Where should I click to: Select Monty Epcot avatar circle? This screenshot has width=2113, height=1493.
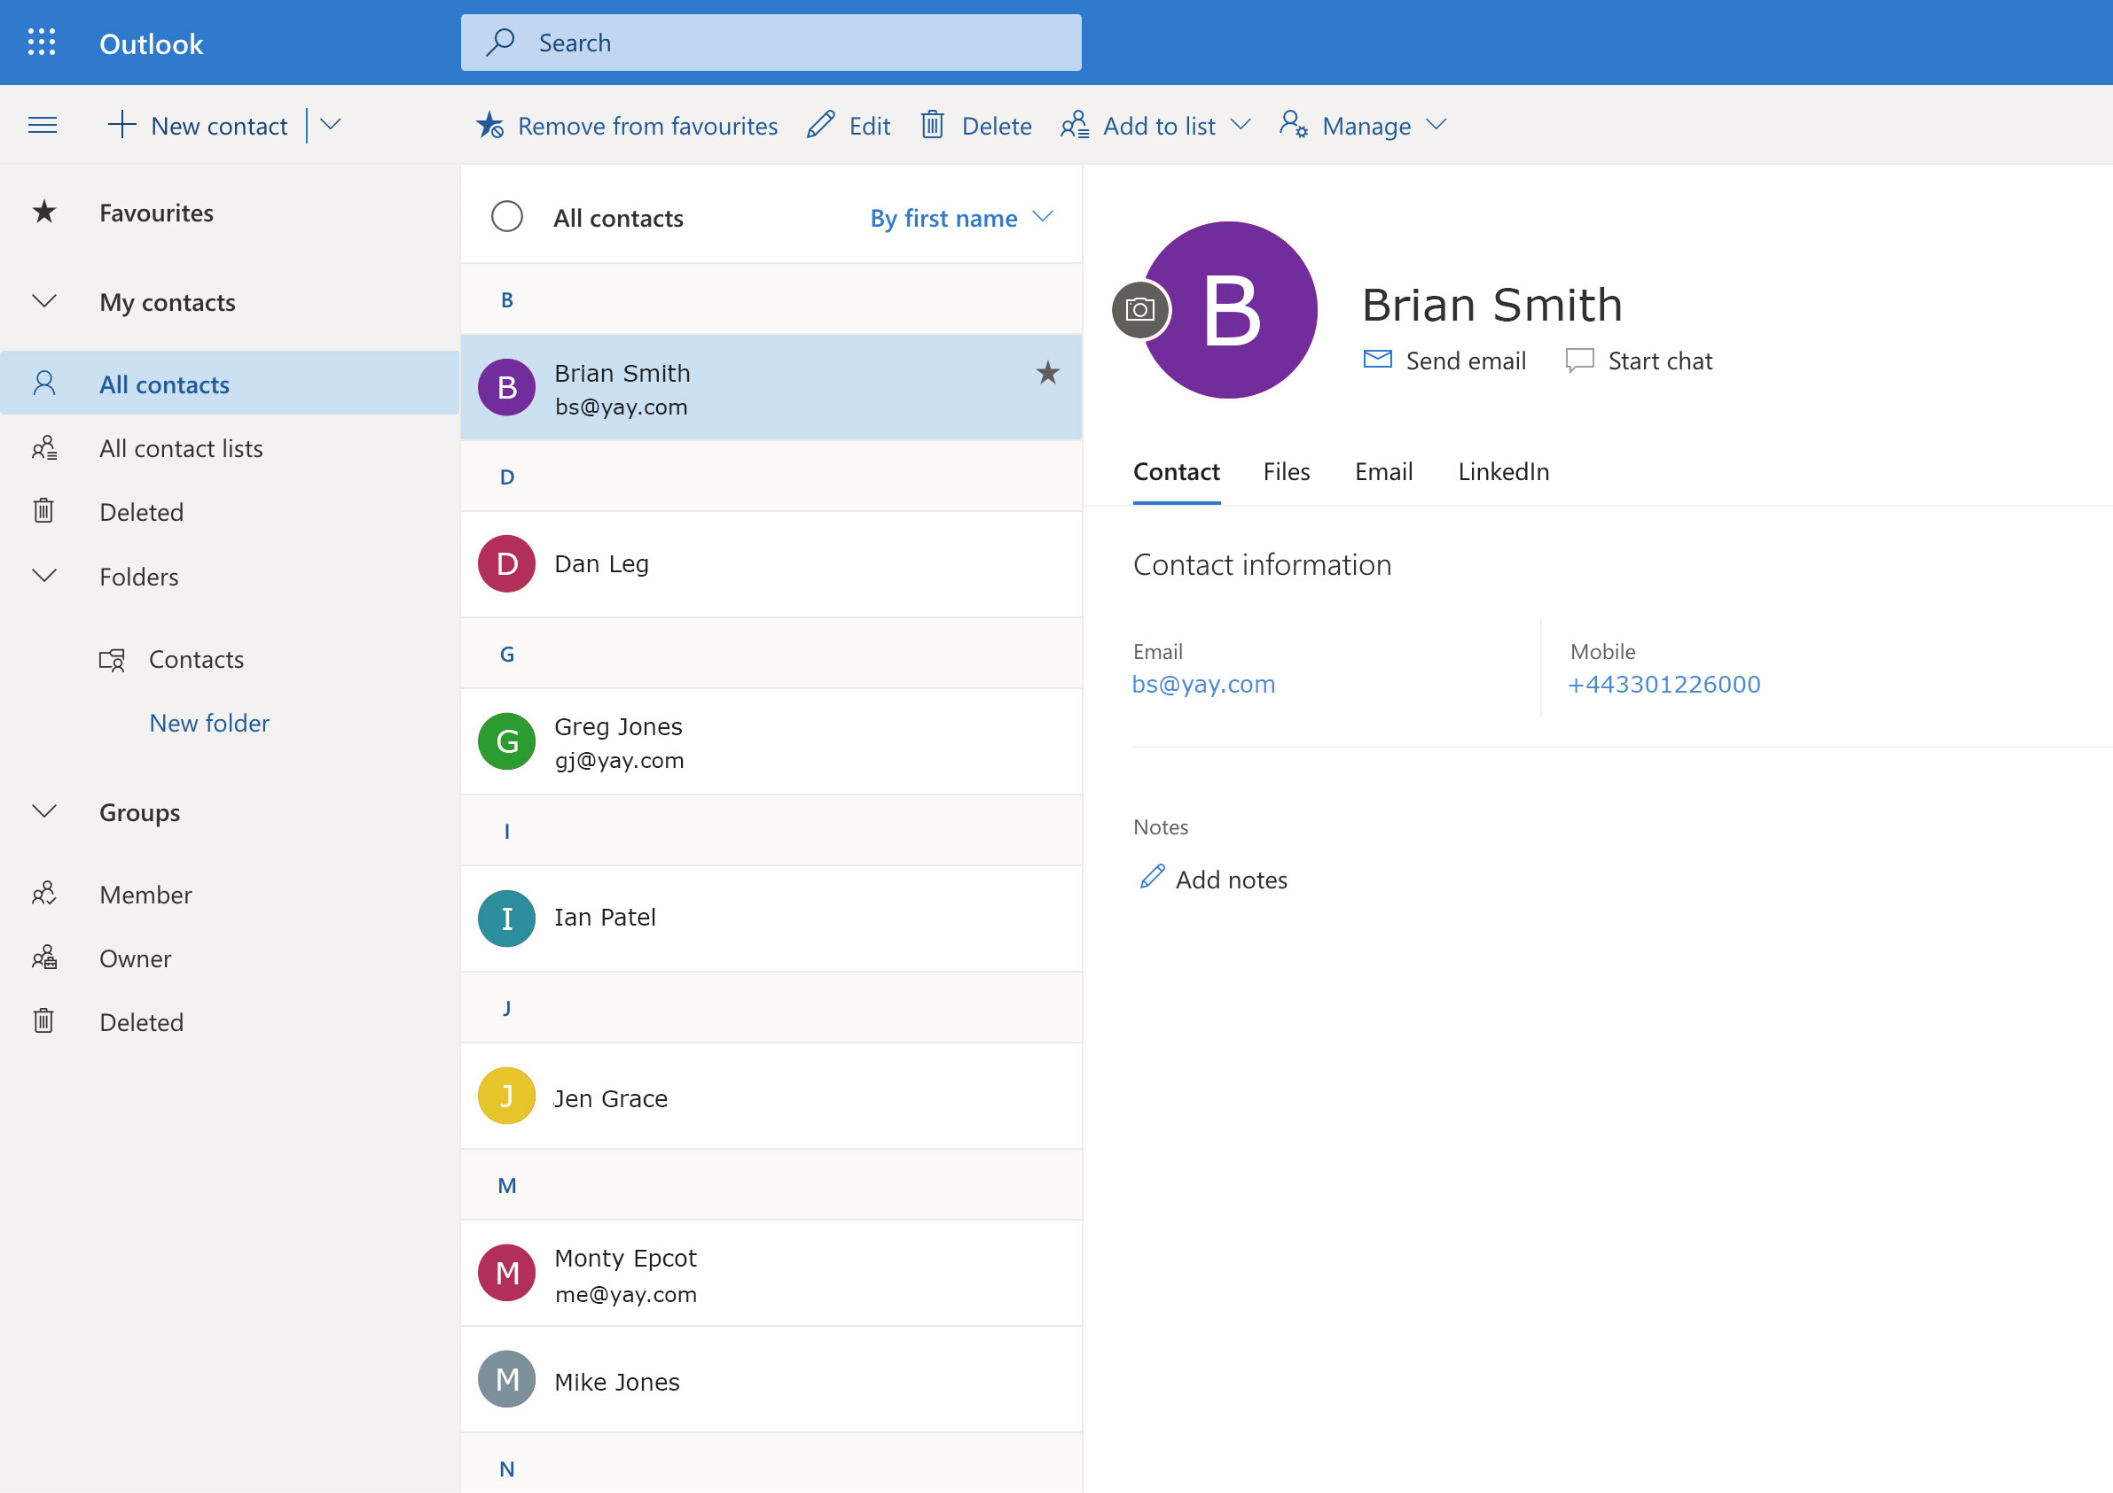tap(507, 1273)
